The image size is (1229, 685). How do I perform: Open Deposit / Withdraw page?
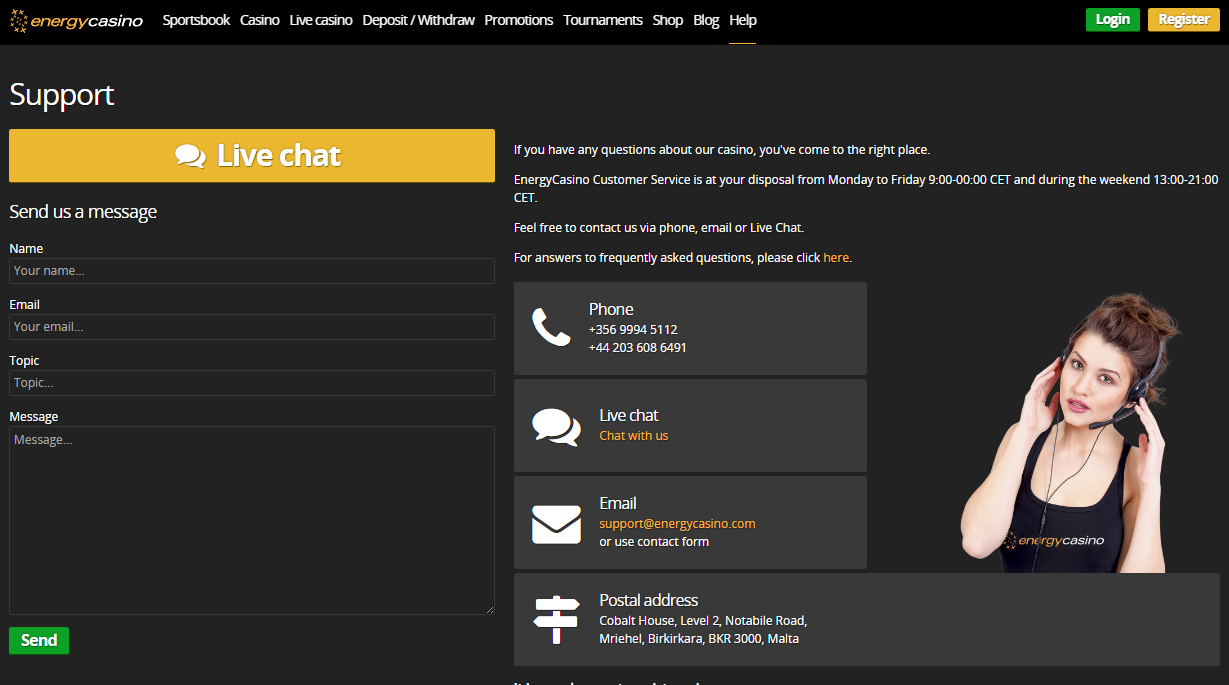point(419,20)
